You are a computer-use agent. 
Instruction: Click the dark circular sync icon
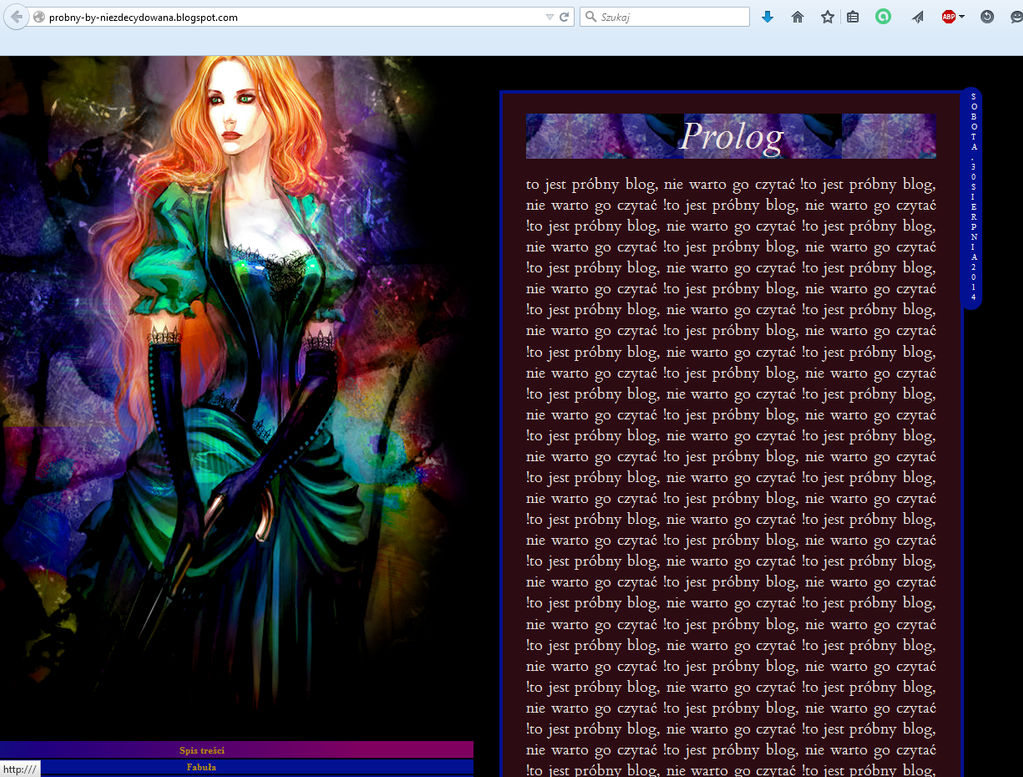point(987,17)
